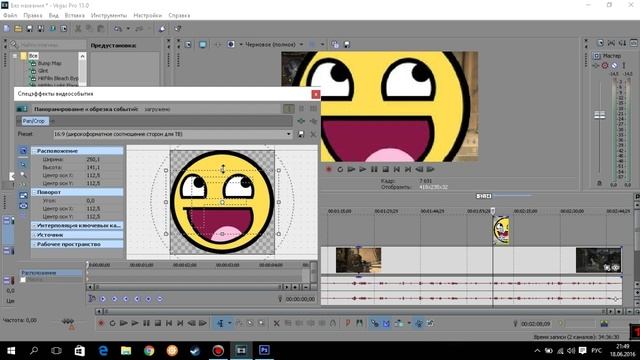Open the Windows Start menu
Viewport: 640px width, 360px height.
click(x=11, y=350)
